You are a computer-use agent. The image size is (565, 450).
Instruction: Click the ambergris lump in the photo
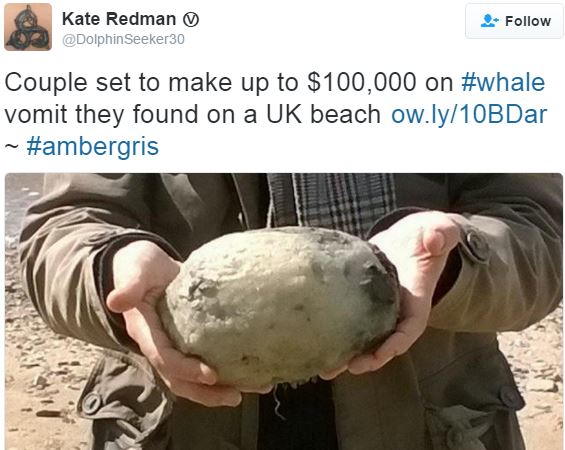(x=280, y=307)
